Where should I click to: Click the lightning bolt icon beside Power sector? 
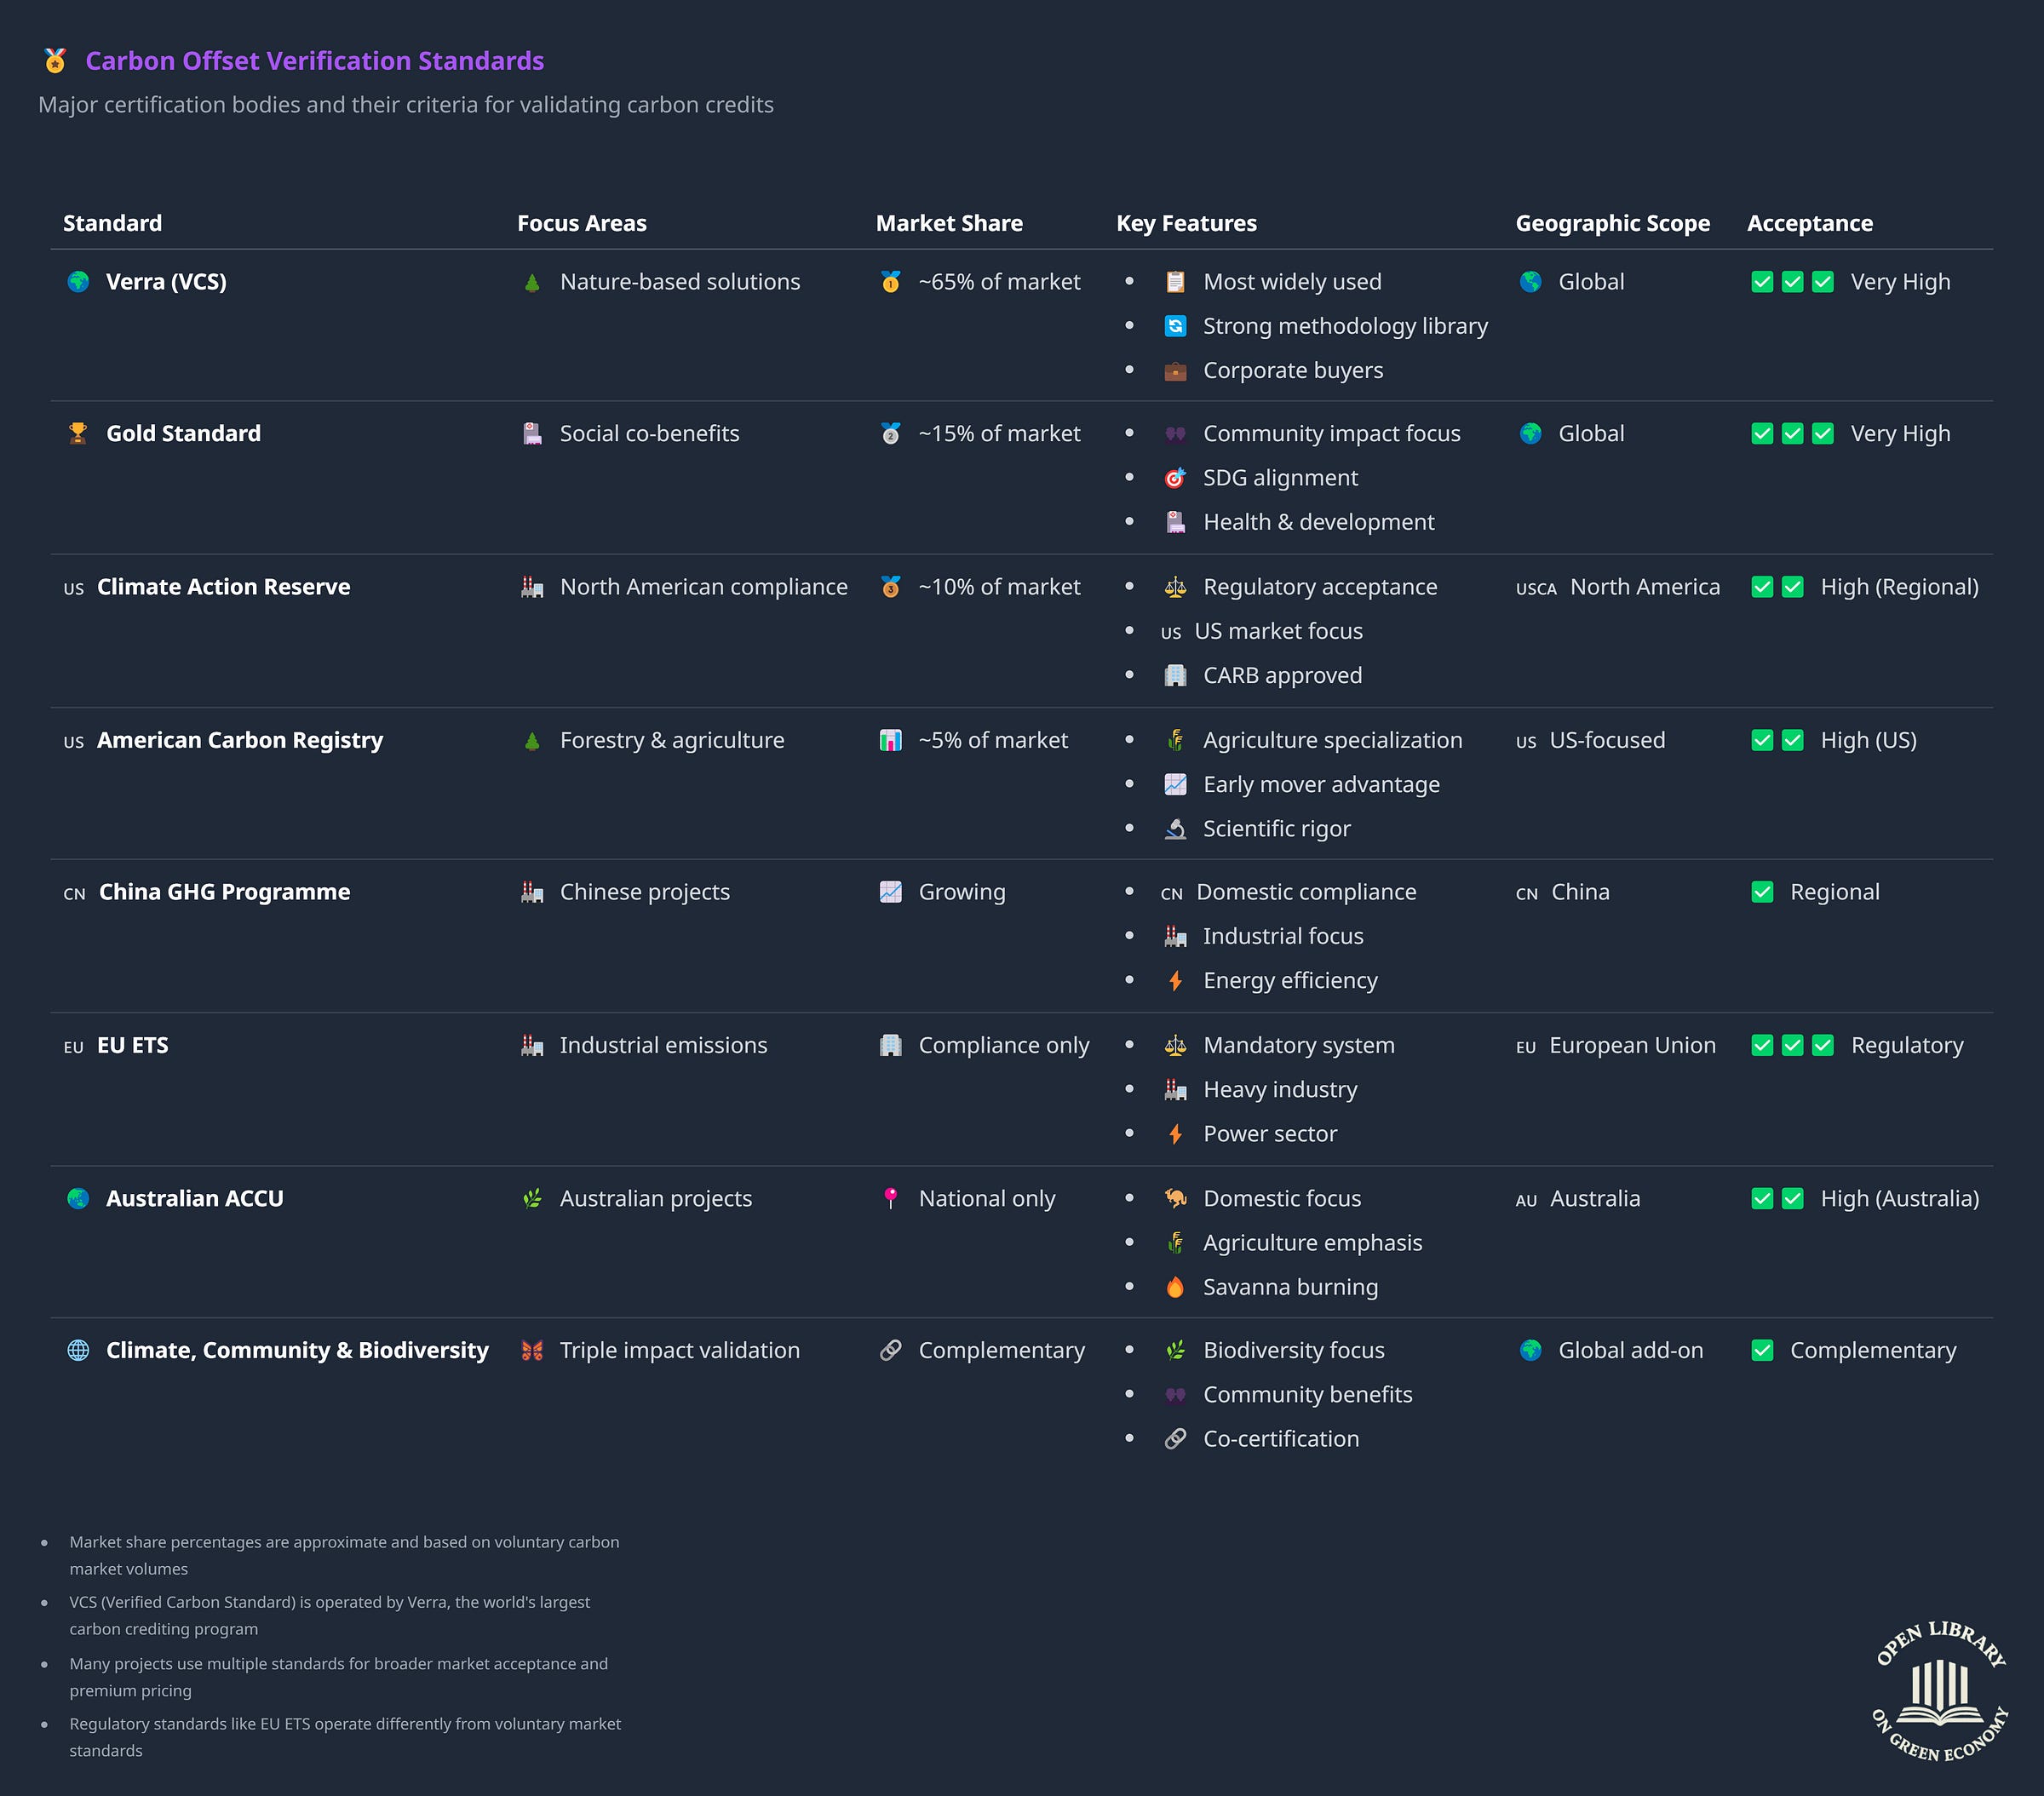(x=1175, y=1134)
